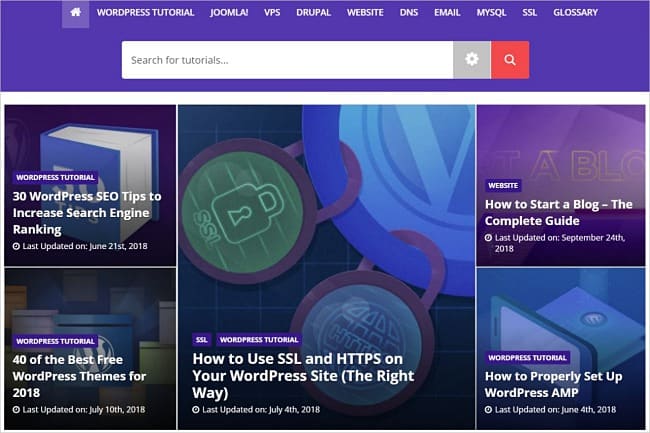Click 'Last Updated on: June 4th, 2018' text
This screenshot has height=433, width=650.
coord(555,410)
